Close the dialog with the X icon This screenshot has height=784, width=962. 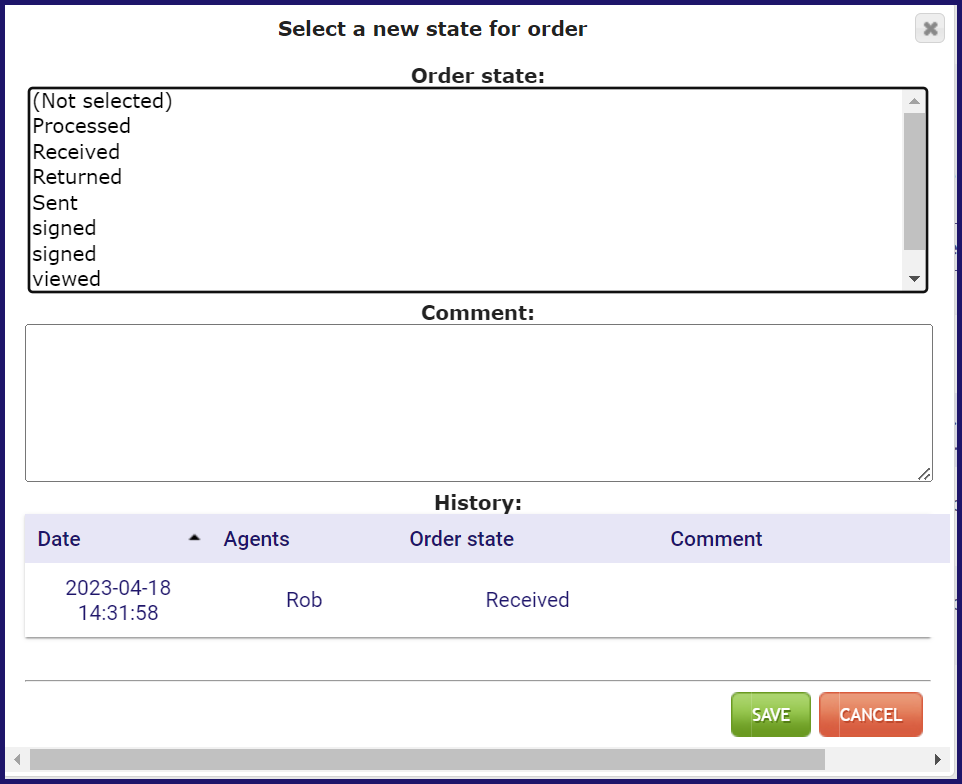[x=930, y=29]
